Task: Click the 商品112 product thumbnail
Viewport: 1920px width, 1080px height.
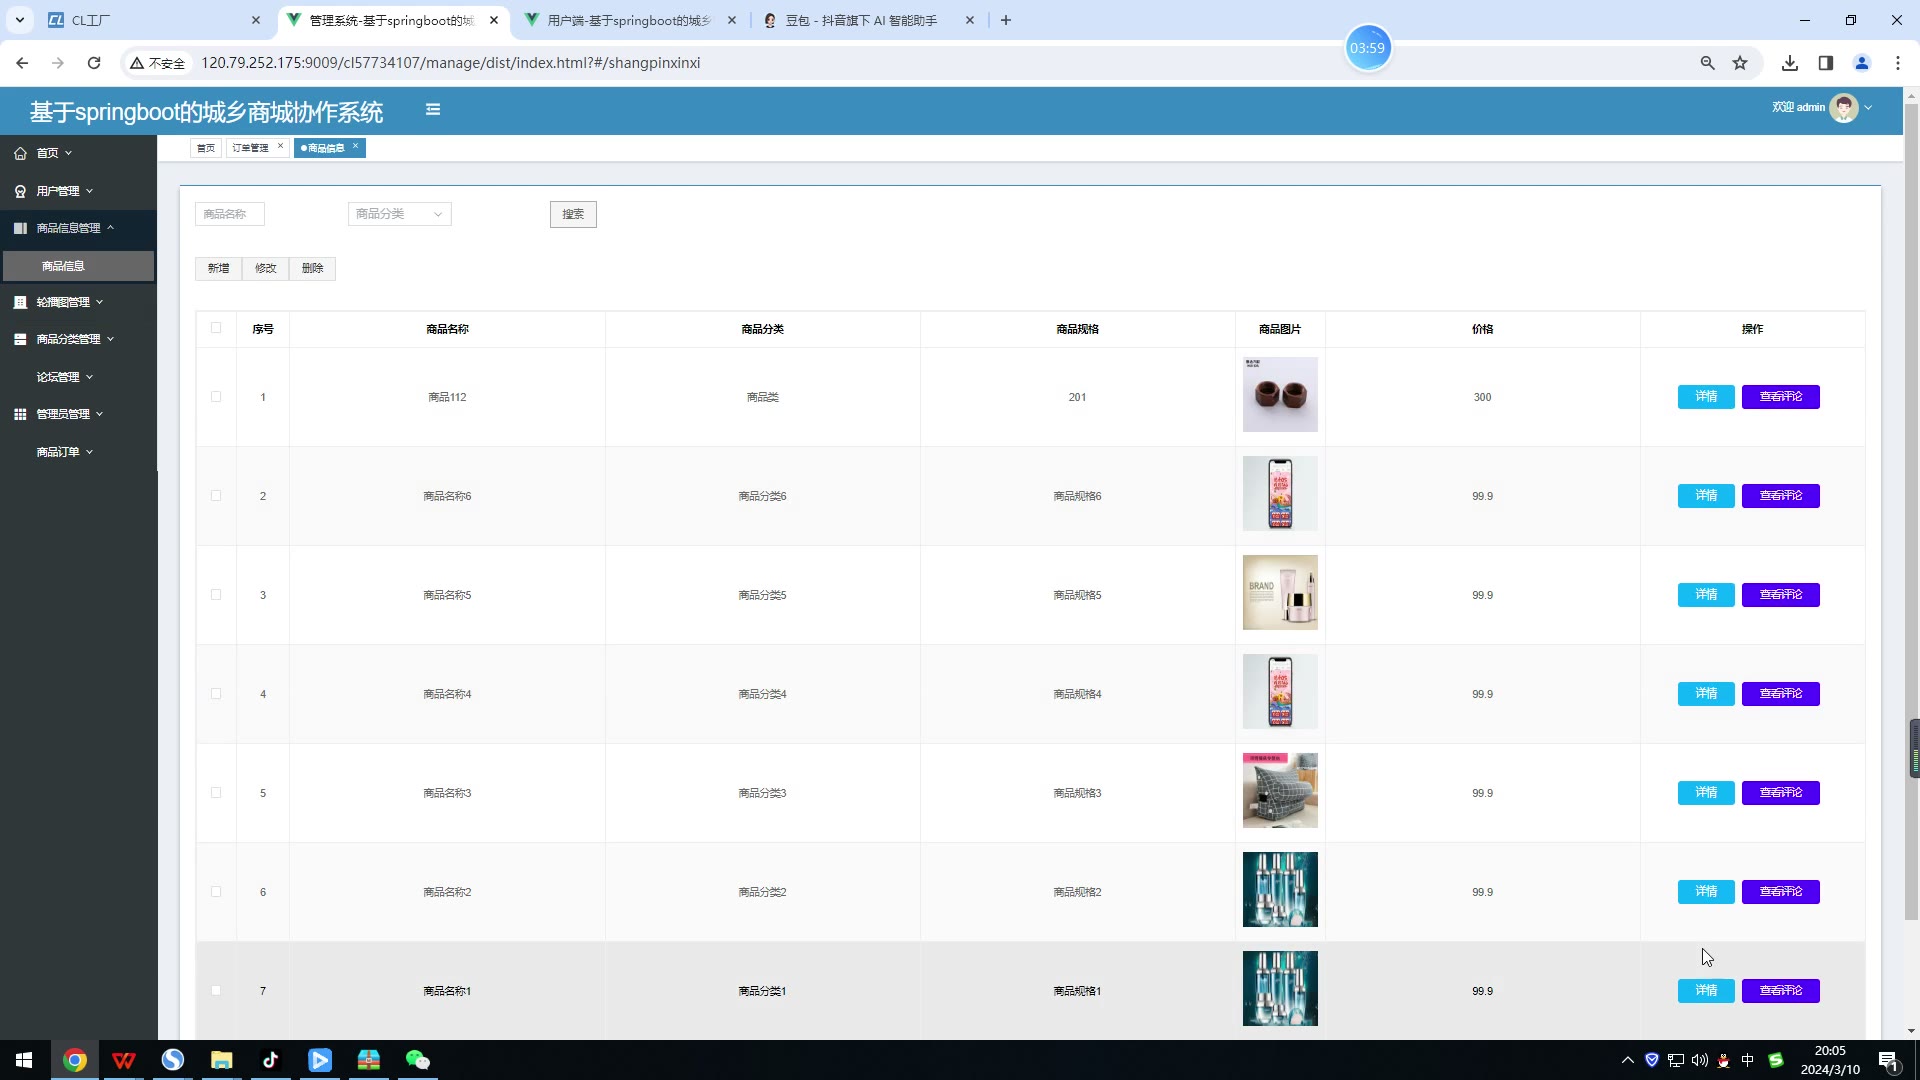Action: [x=1280, y=395]
